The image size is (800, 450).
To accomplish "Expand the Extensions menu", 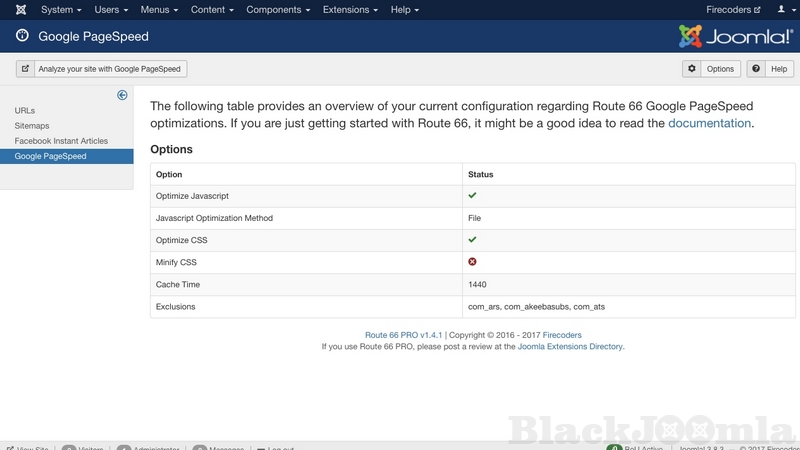I will point(350,10).
